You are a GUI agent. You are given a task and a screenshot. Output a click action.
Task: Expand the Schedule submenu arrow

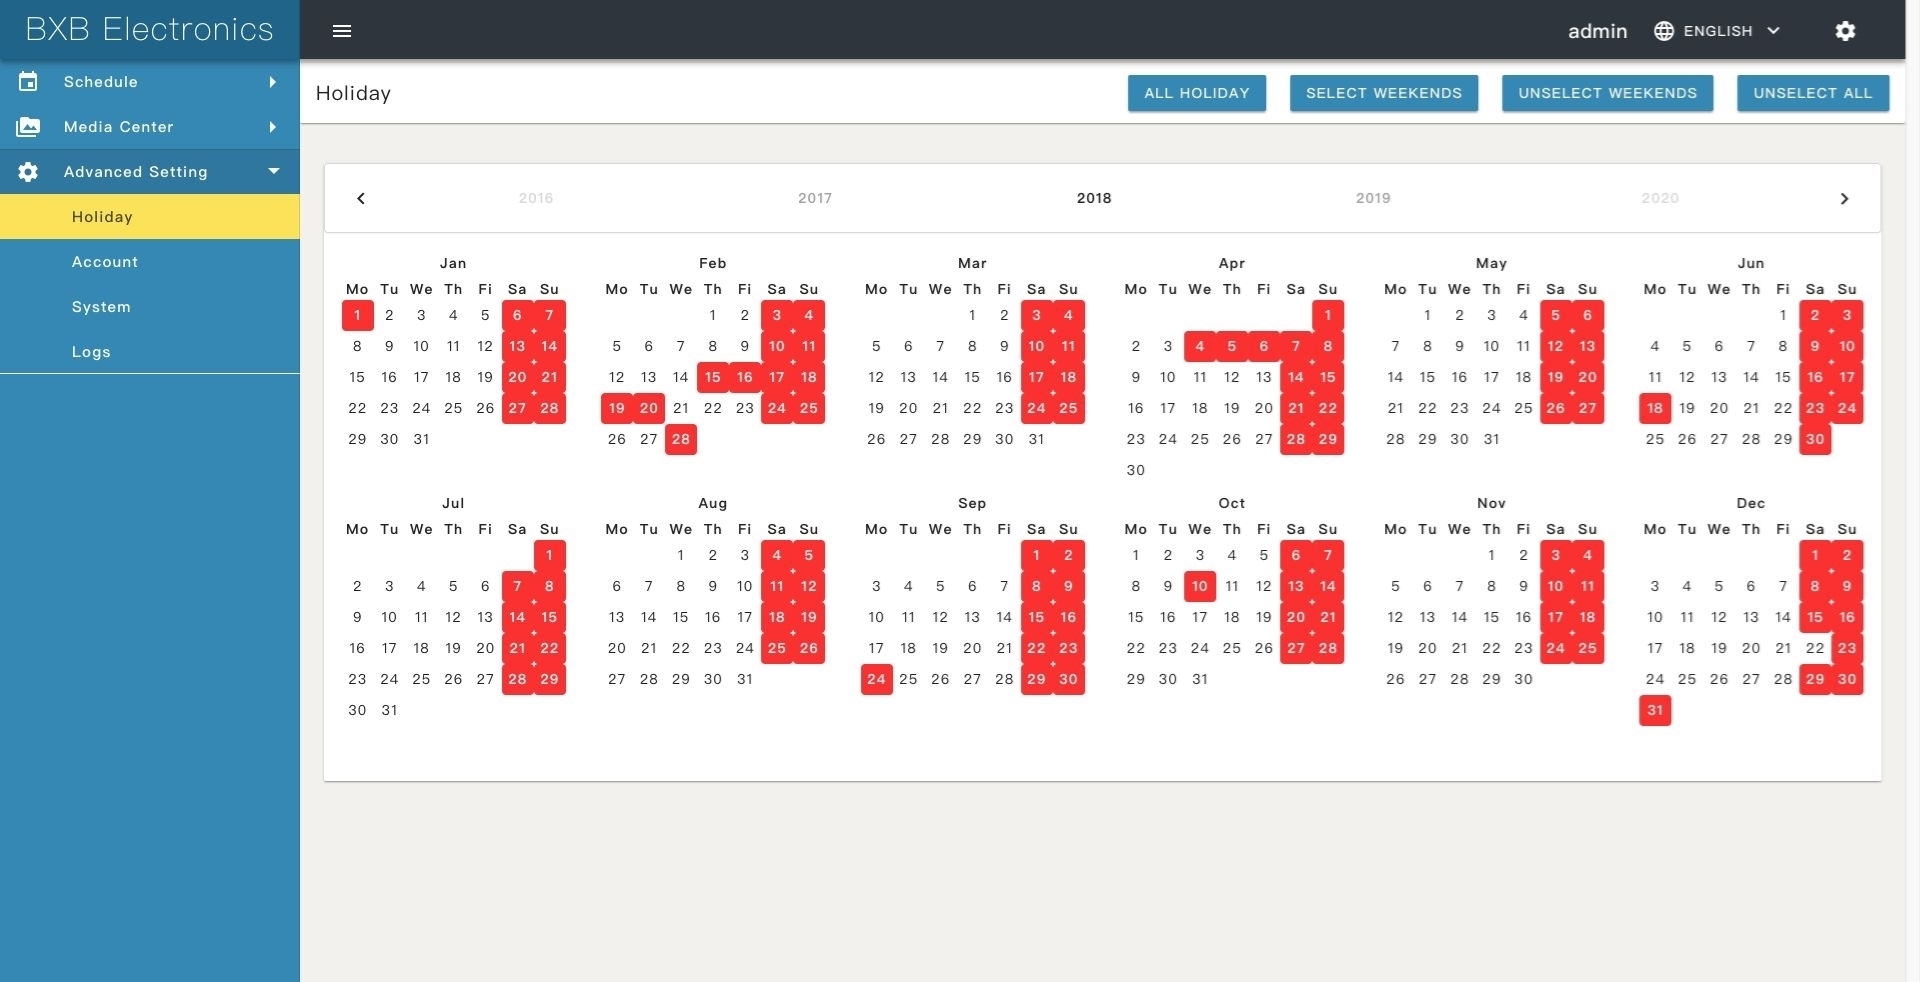pyautogui.click(x=272, y=82)
